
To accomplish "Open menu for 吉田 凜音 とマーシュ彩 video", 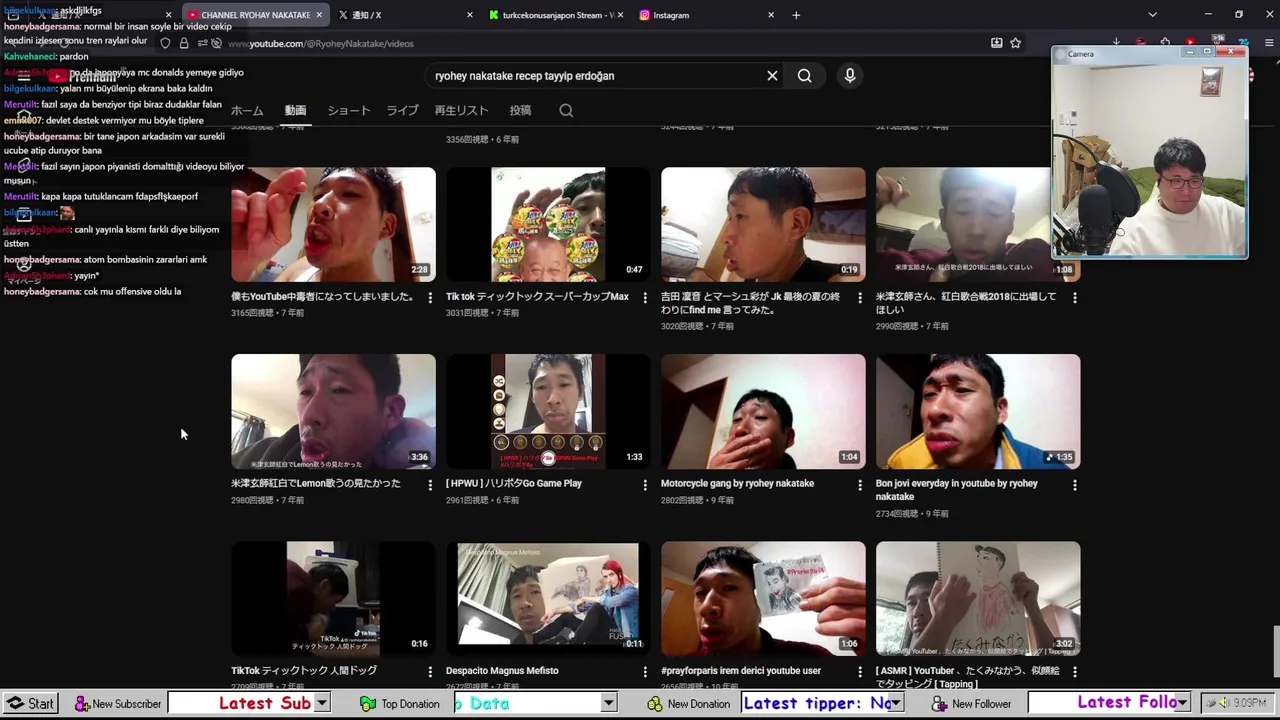I will click(860, 298).
